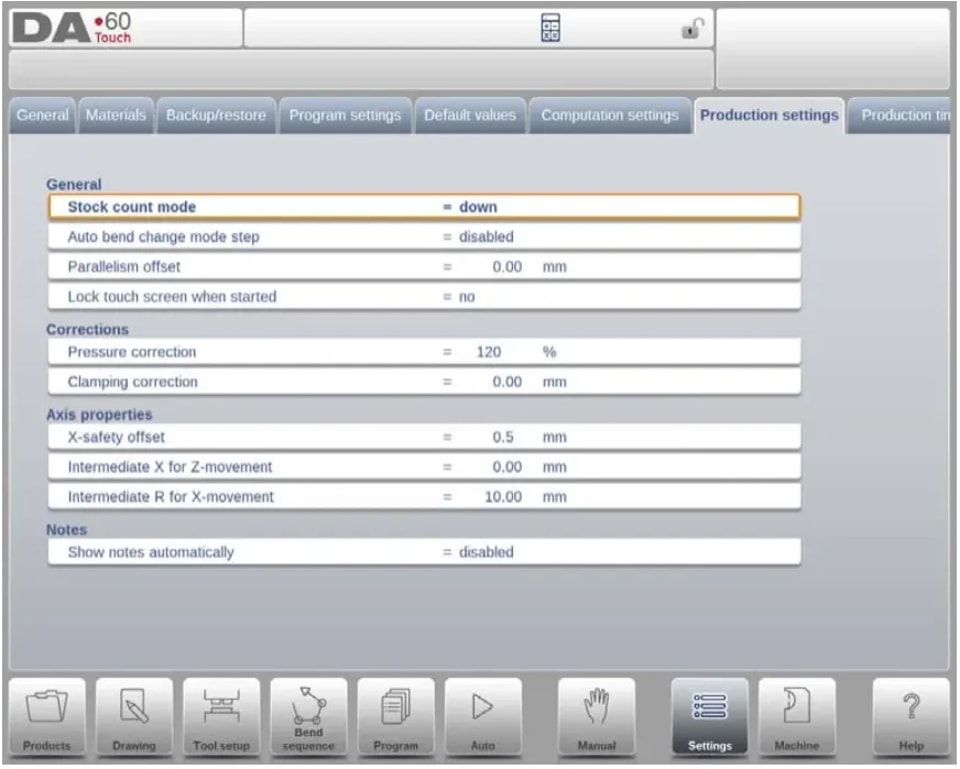Change Auto bend change mode step setting
The height and width of the screenshot is (769, 960).
pyautogui.click(x=424, y=237)
